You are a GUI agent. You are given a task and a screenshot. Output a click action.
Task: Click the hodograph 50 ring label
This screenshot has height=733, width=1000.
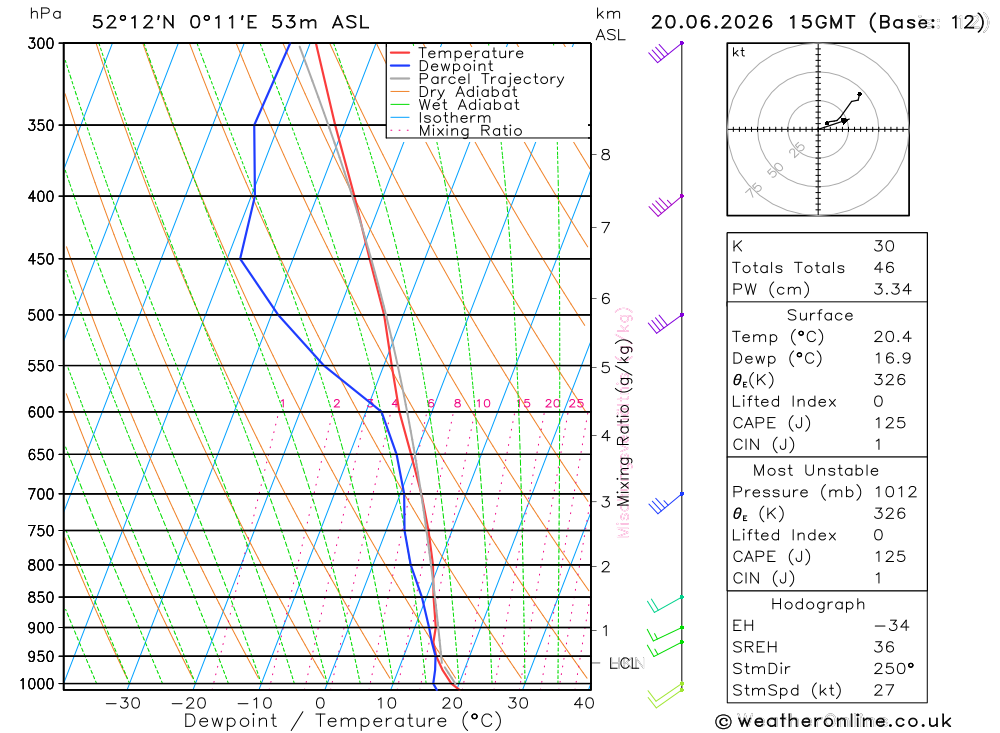tap(775, 170)
